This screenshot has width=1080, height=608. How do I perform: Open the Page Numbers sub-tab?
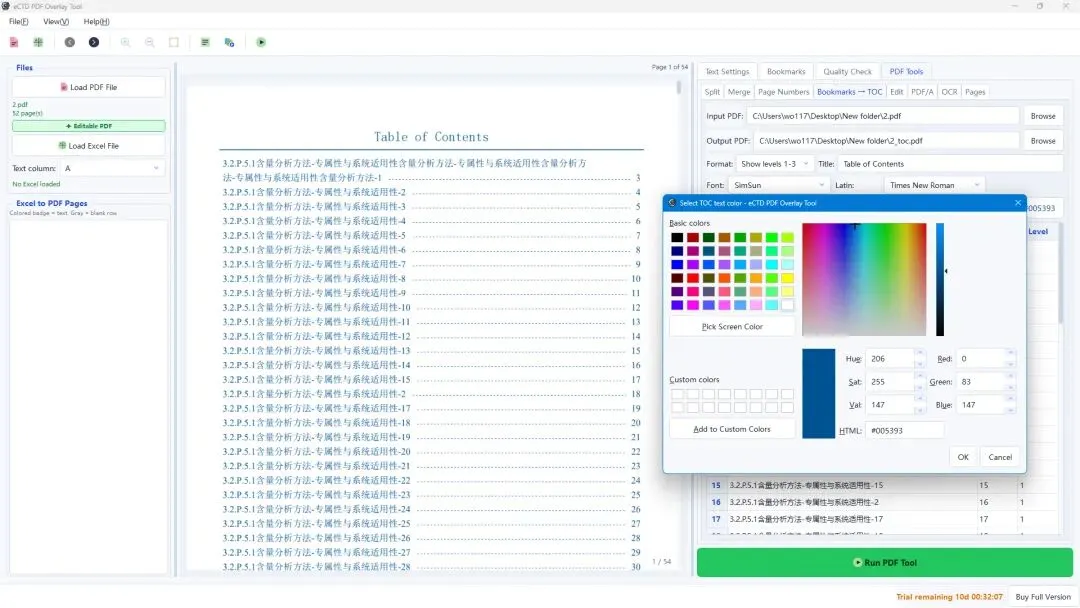783,92
